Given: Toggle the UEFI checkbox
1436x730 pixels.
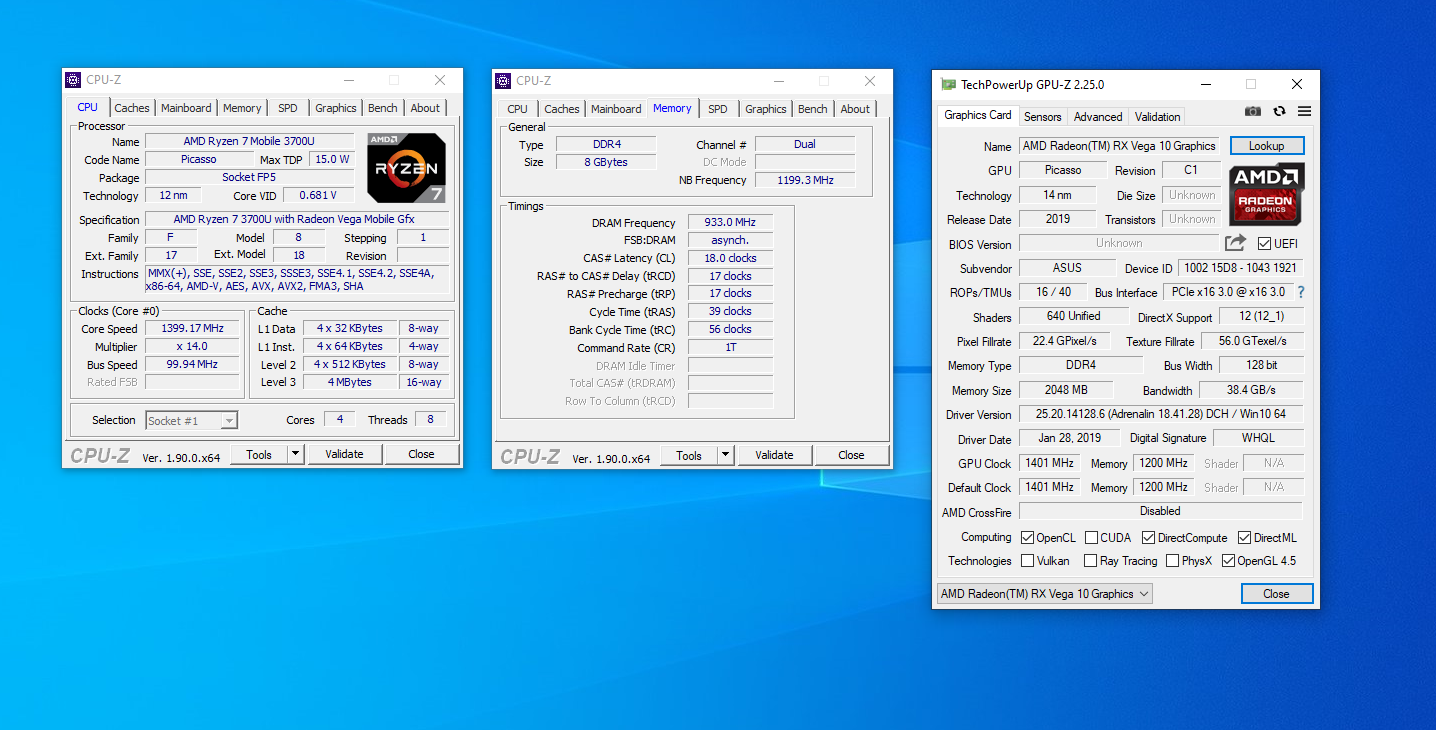Looking at the screenshot, I should pyautogui.click(x=1264, y=244).
